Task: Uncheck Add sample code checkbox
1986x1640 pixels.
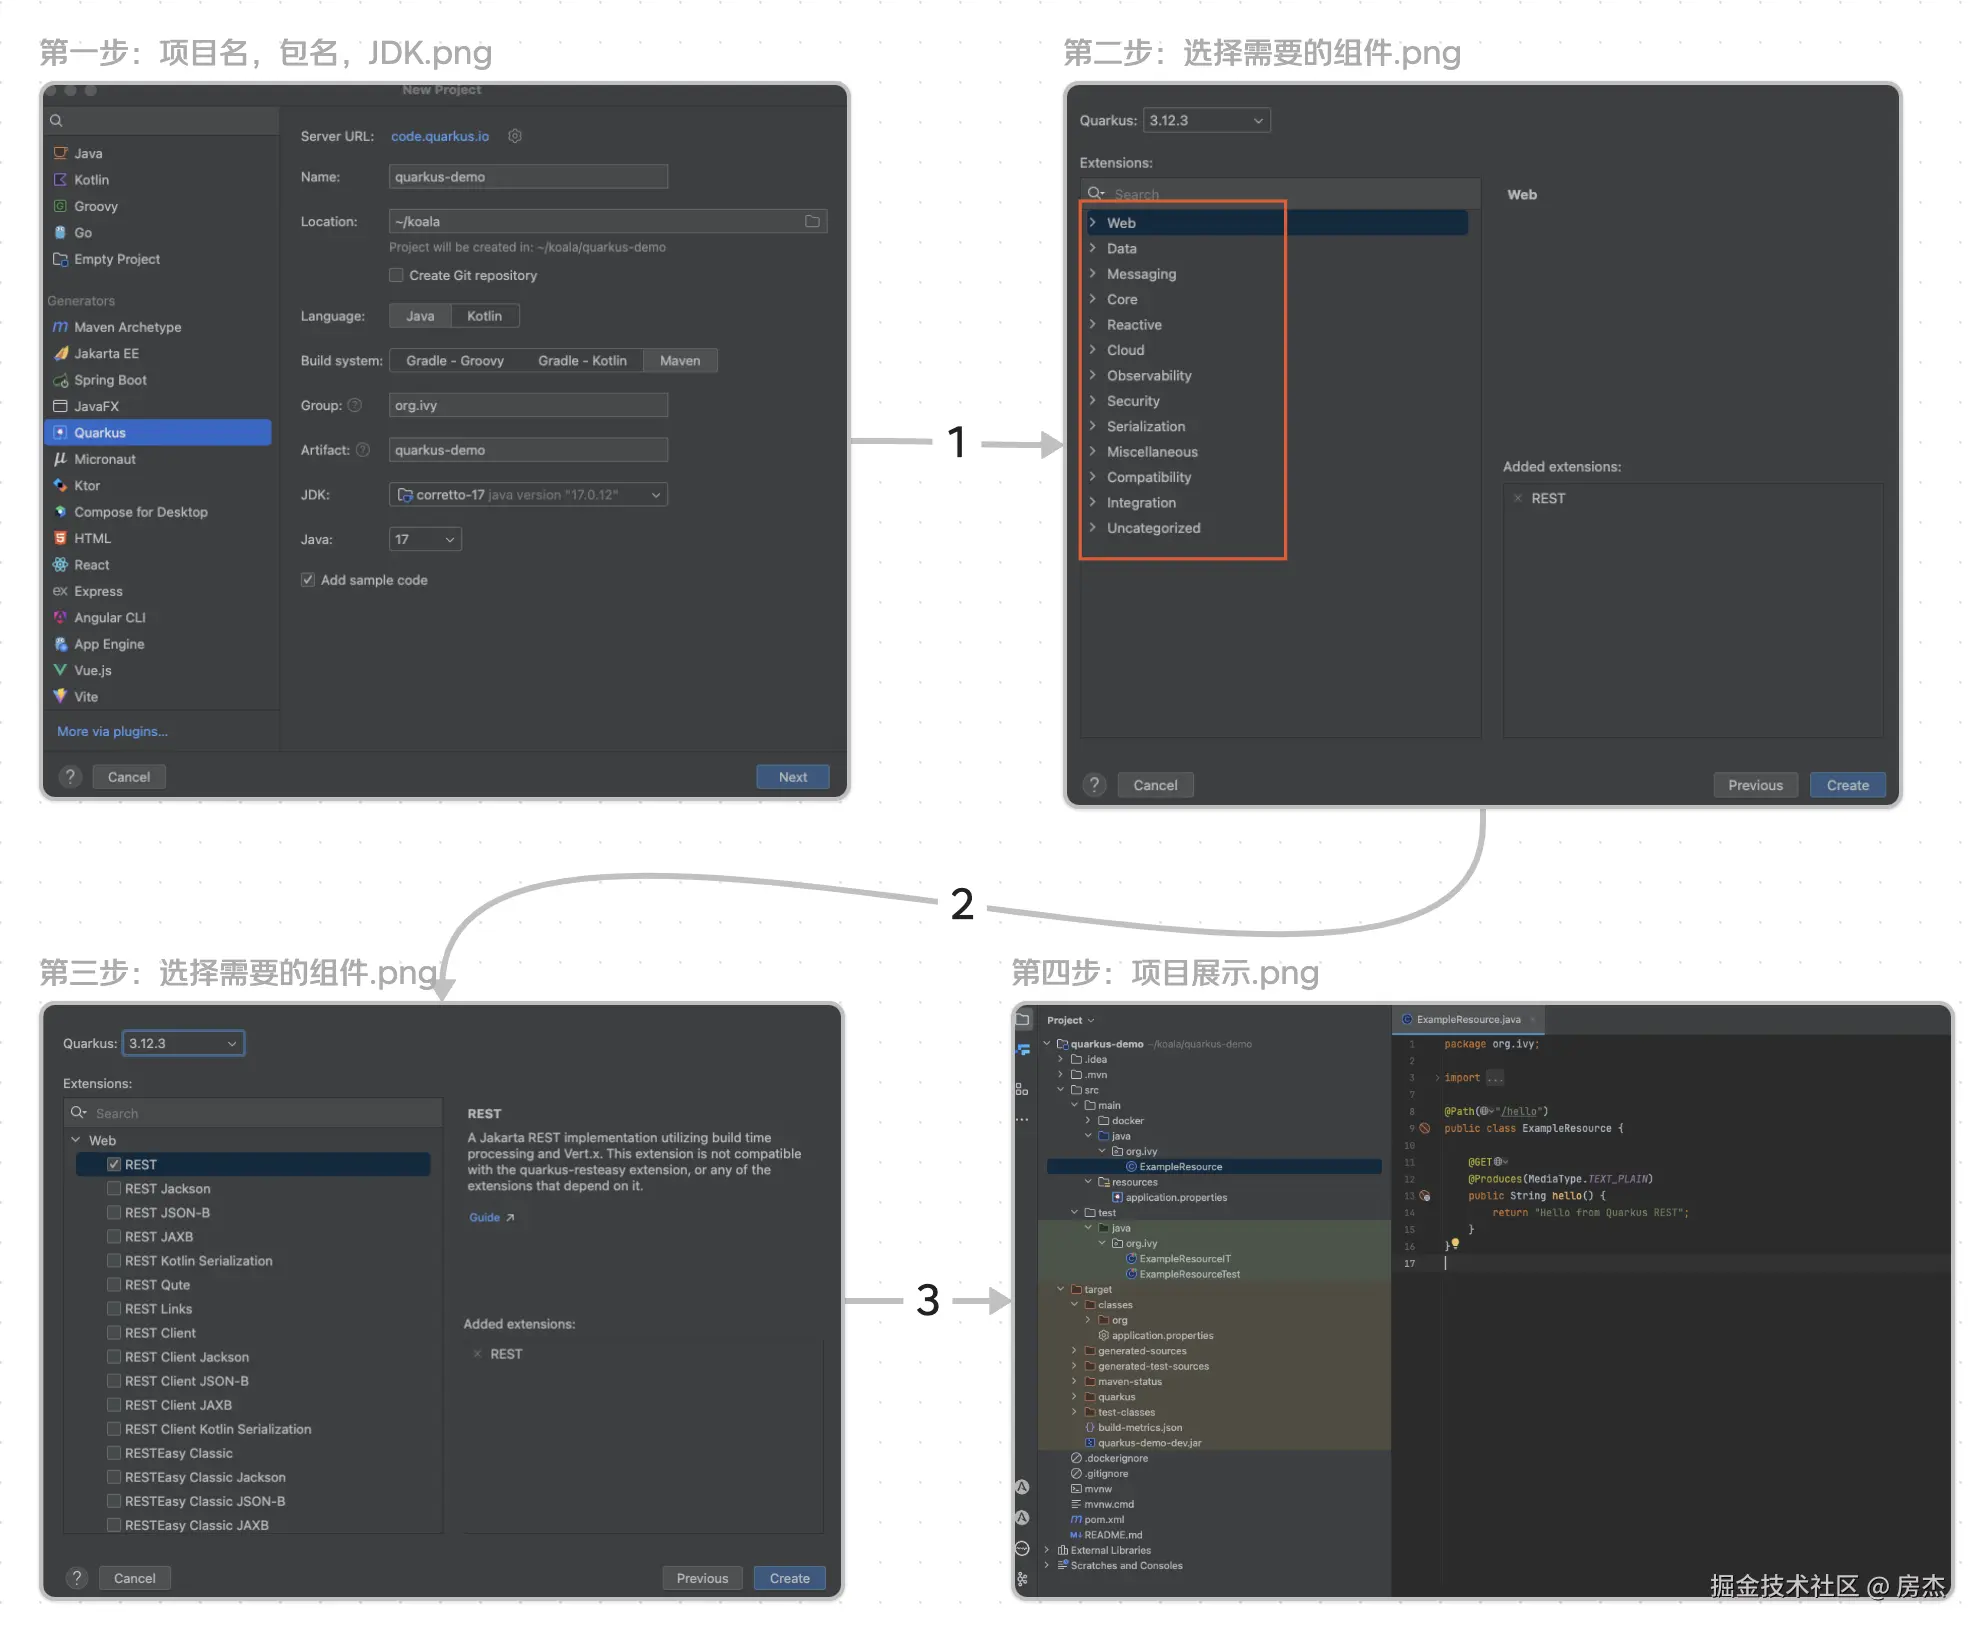Action: click(308, 580)
